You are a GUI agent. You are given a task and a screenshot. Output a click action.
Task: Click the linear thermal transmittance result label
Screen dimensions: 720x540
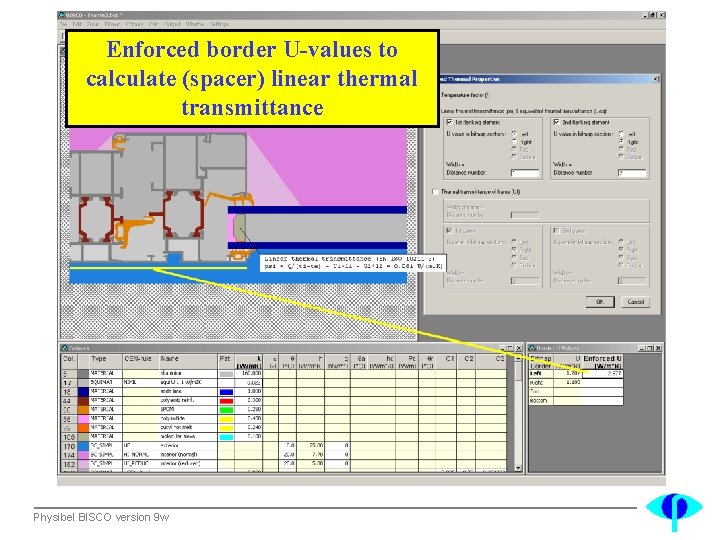click(353, 263)
